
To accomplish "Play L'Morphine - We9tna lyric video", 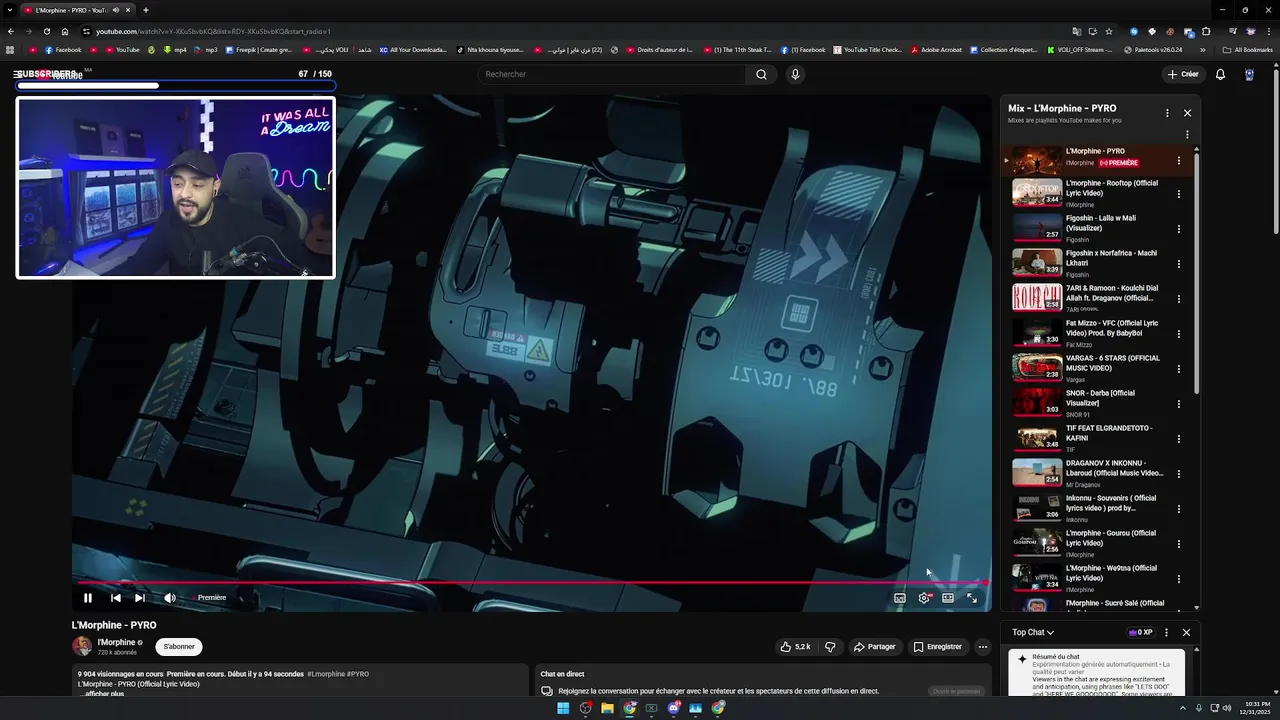I will (x=1097, y=578).
